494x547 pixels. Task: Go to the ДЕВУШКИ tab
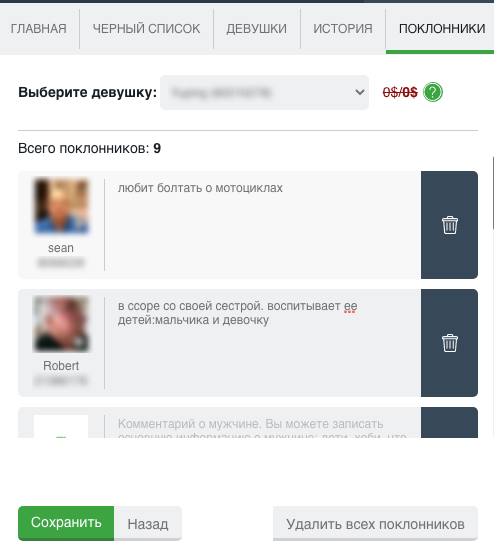coord(257,29)
